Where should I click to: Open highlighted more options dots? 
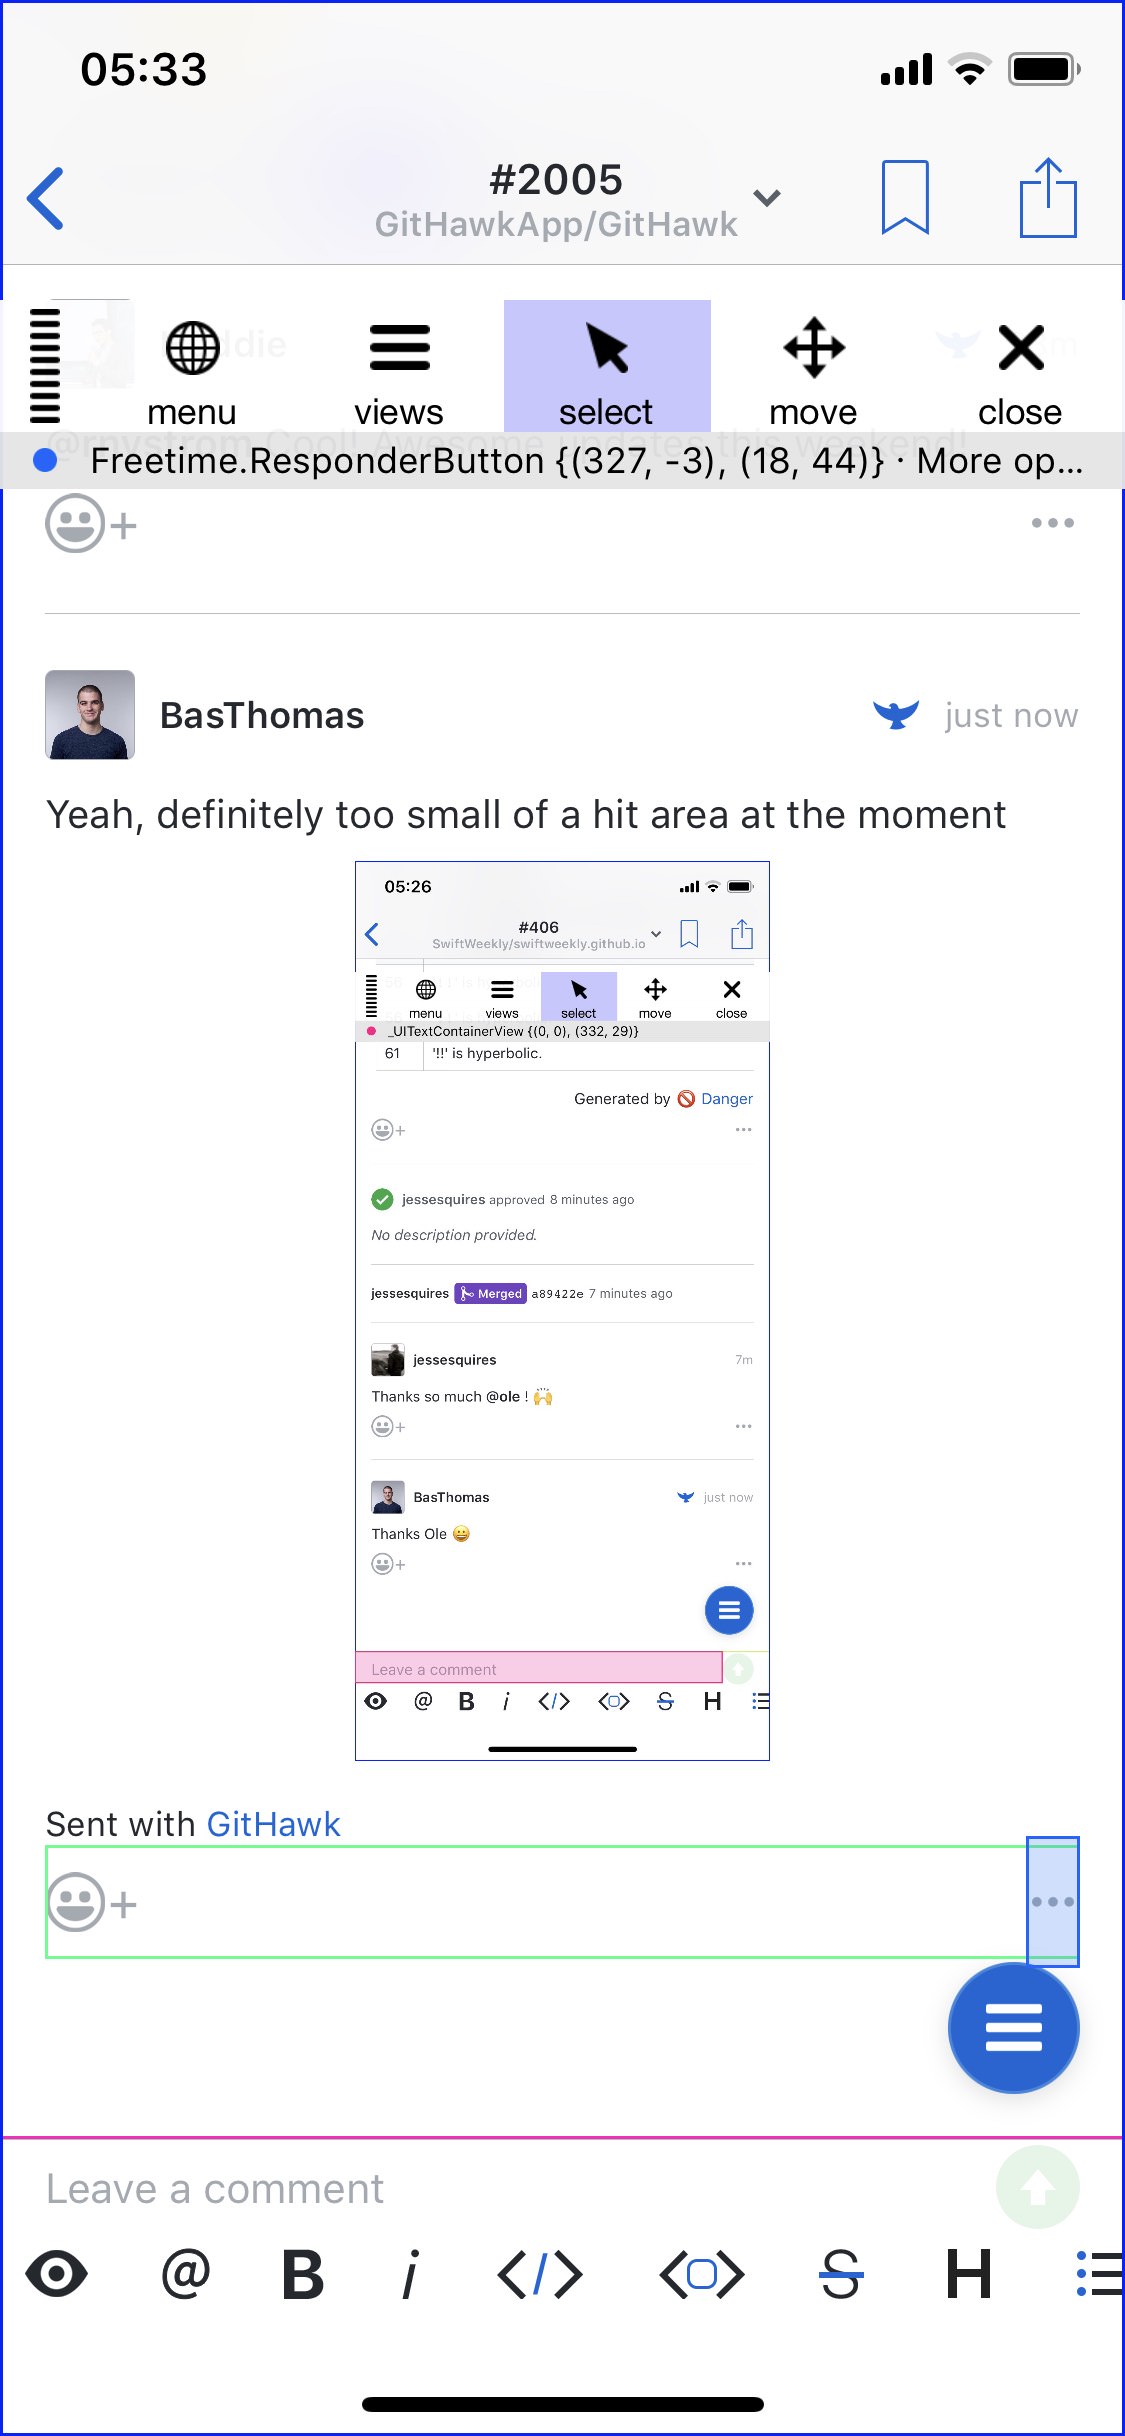(1053, 1902)
